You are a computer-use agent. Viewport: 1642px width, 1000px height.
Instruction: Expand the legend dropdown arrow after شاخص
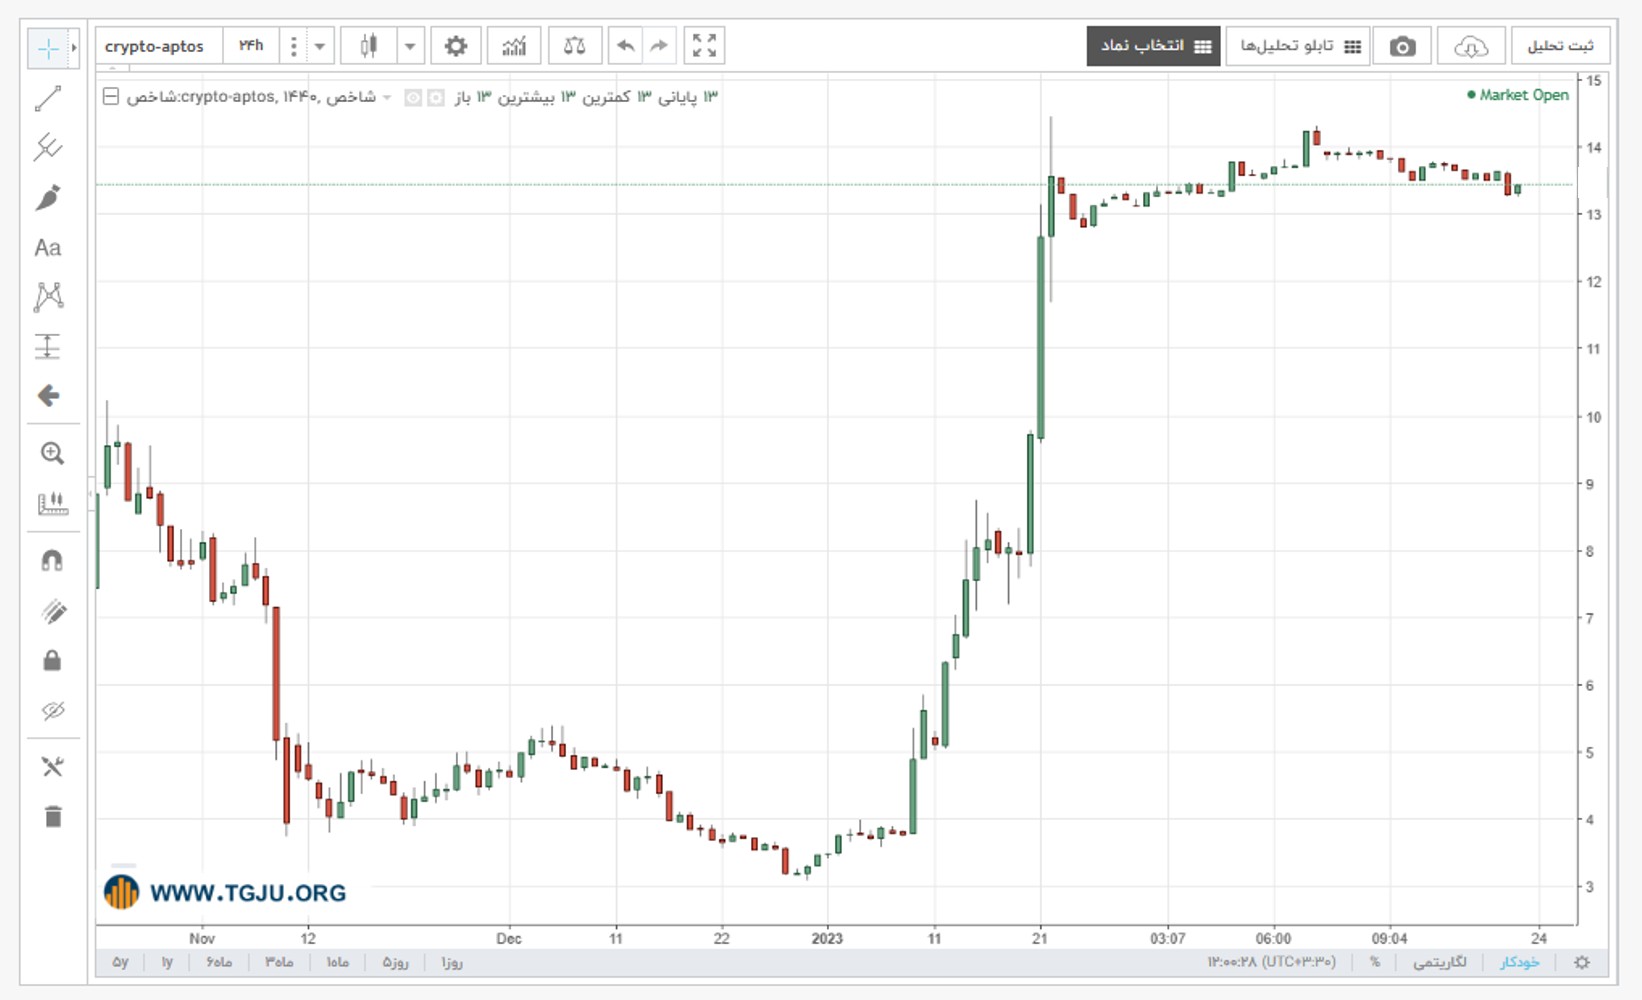(387, 97)
